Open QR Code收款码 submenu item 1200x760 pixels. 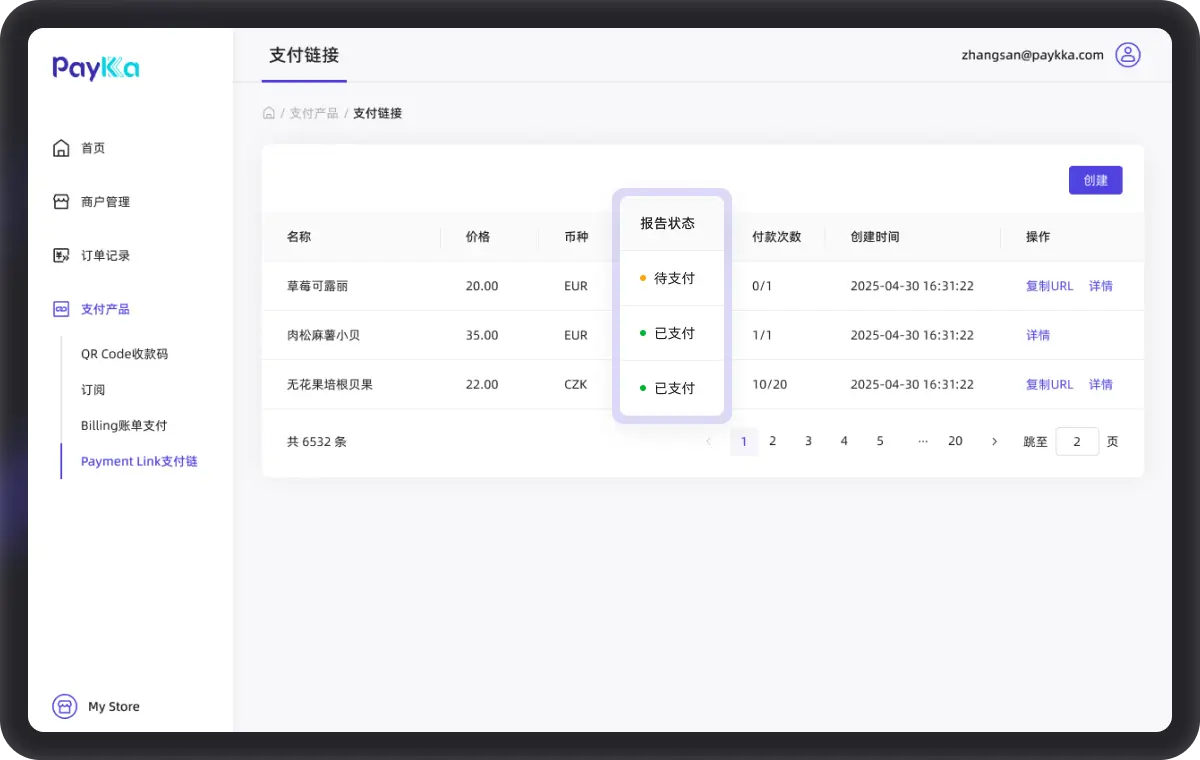point(124,354)
